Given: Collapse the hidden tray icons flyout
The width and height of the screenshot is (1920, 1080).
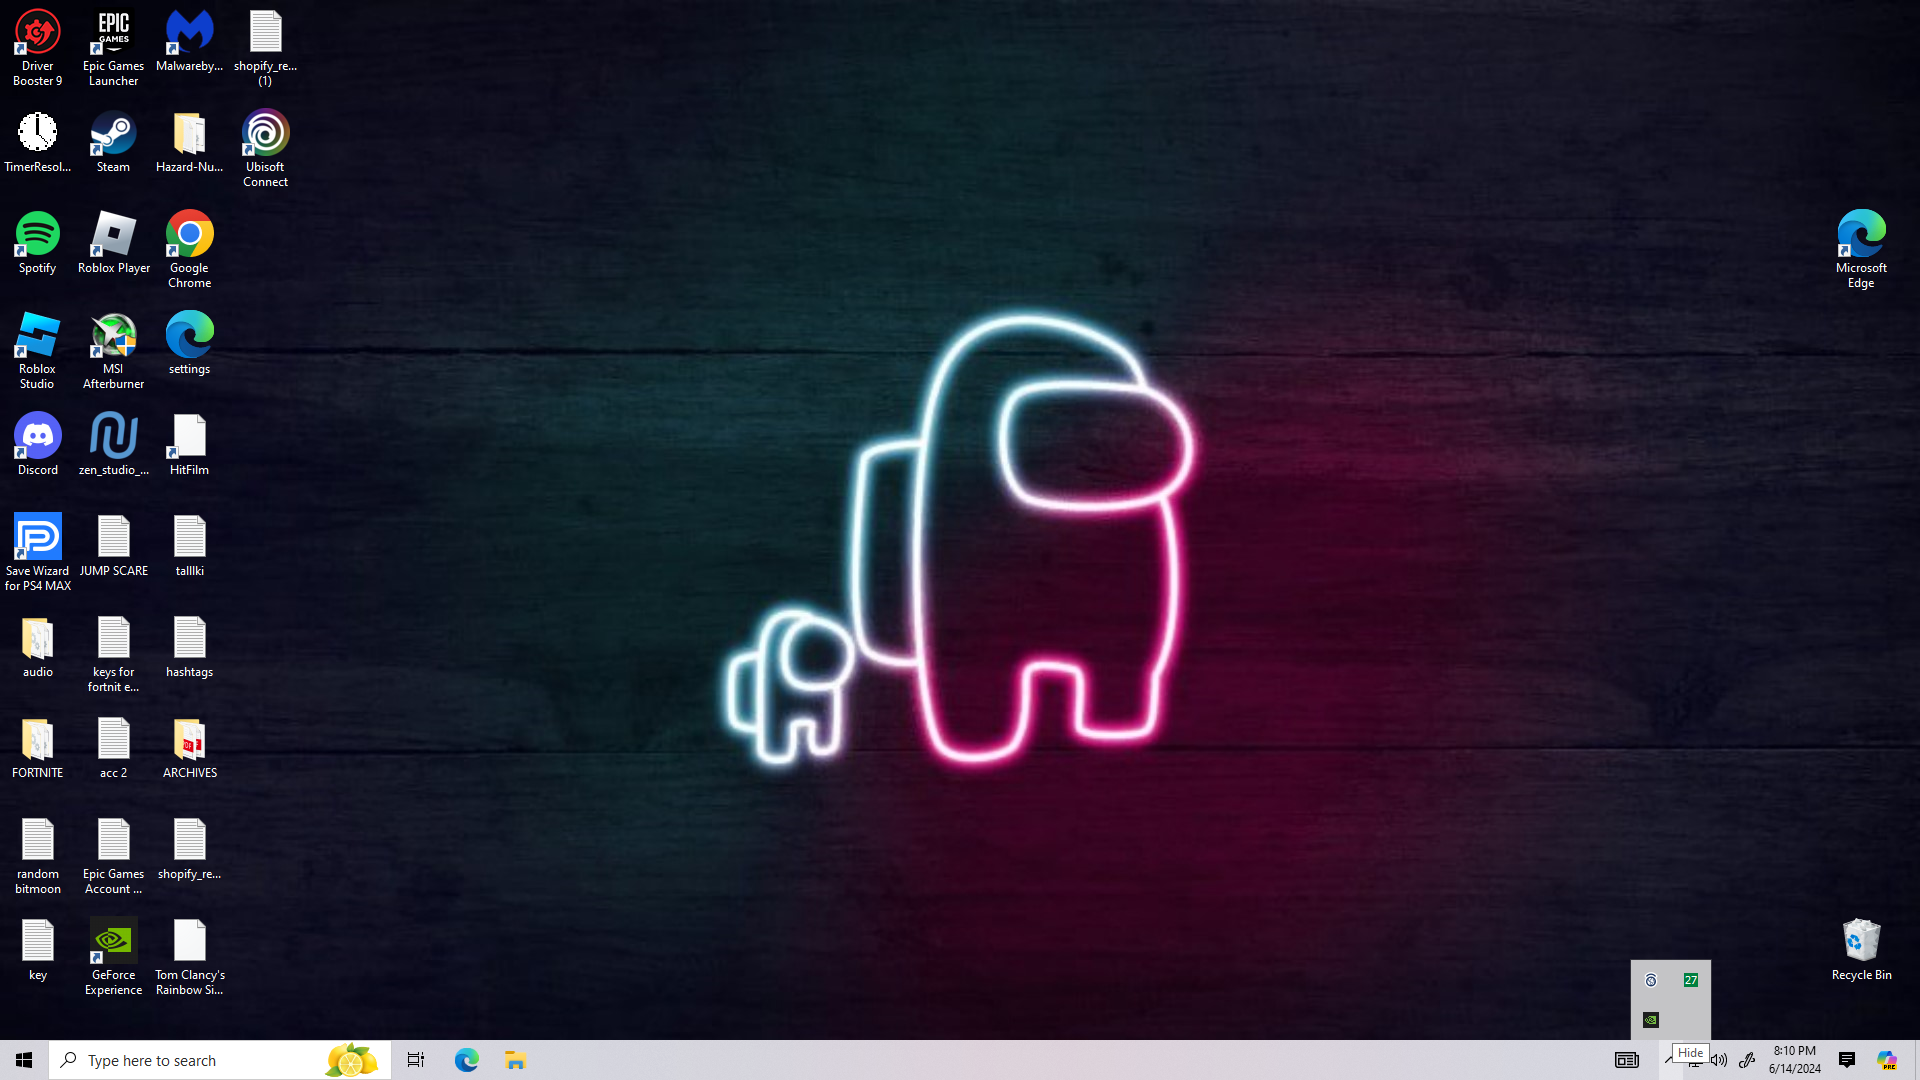Looking at the screenshot, I should coord(1669,1060).
